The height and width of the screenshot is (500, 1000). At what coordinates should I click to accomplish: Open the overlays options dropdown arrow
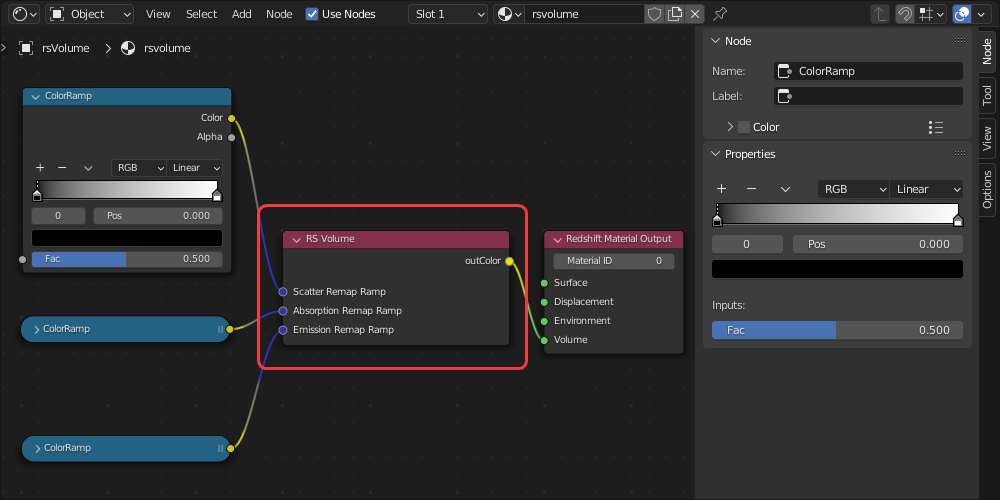coord(981,14)
